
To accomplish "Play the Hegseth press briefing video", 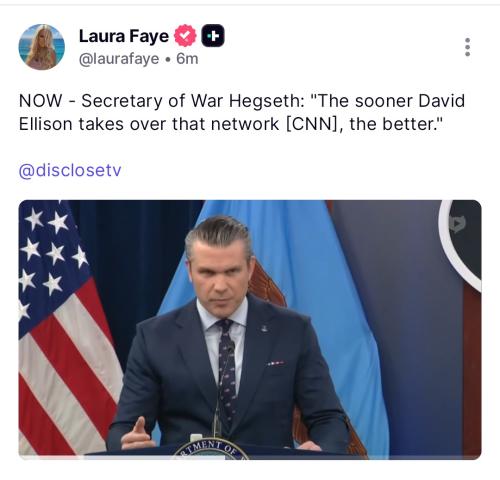I will tap(250, 329).
